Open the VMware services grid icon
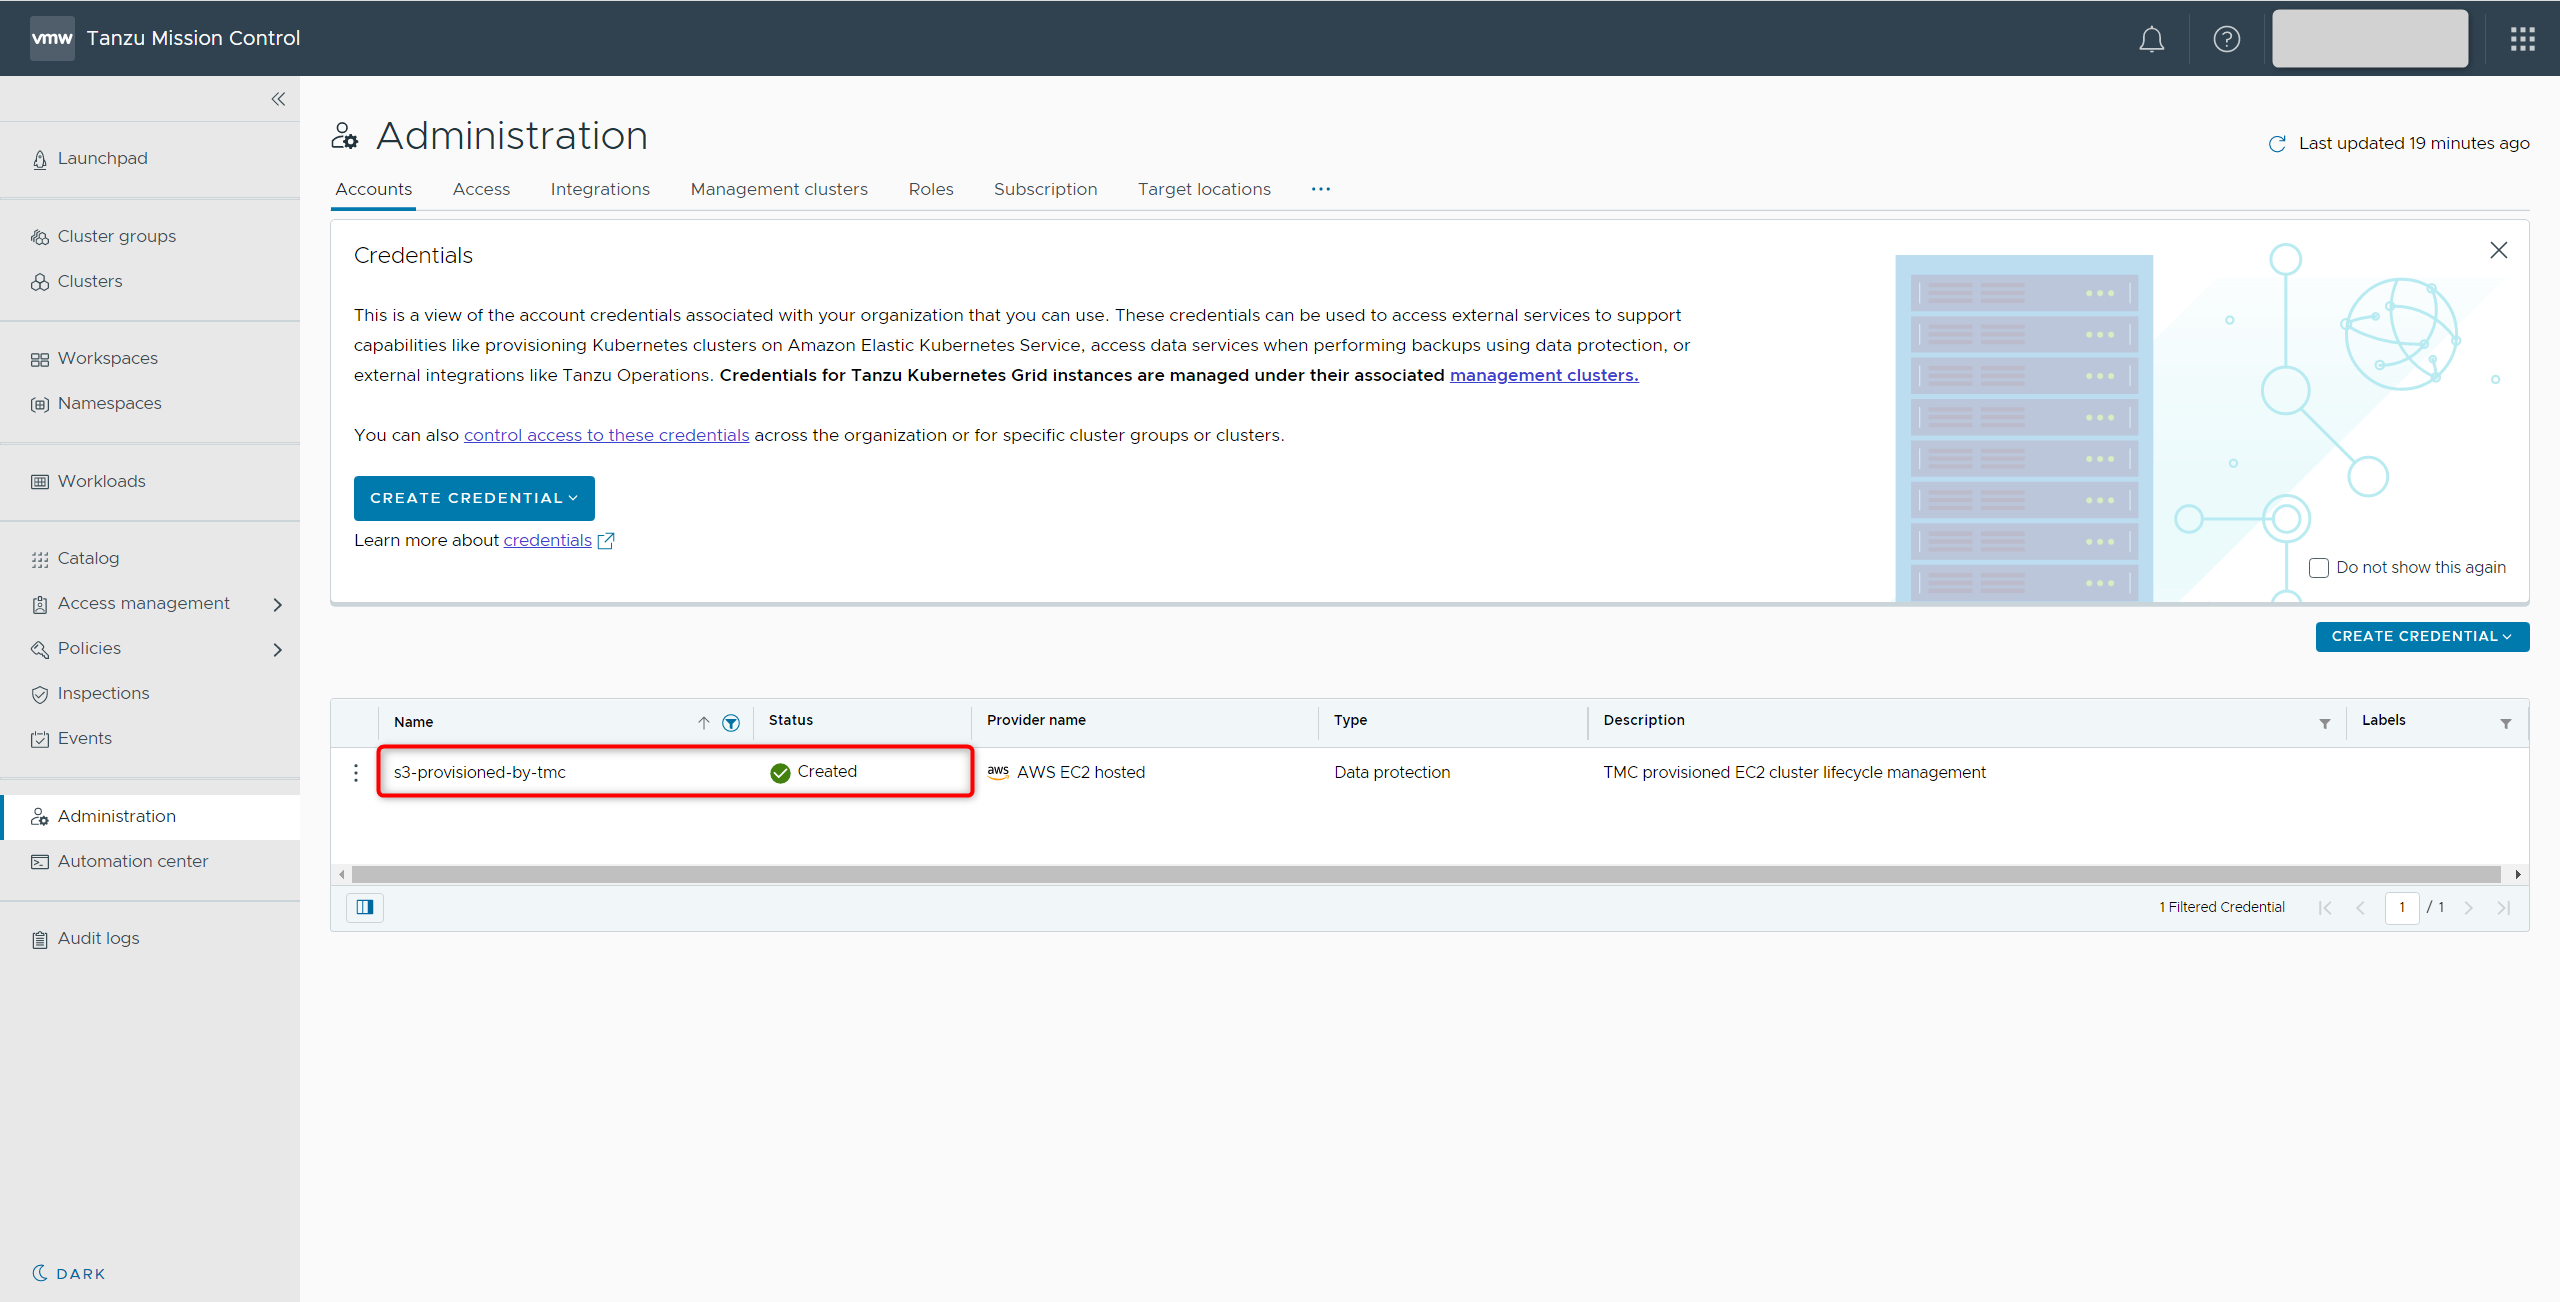 click(x=2522, y=39)
